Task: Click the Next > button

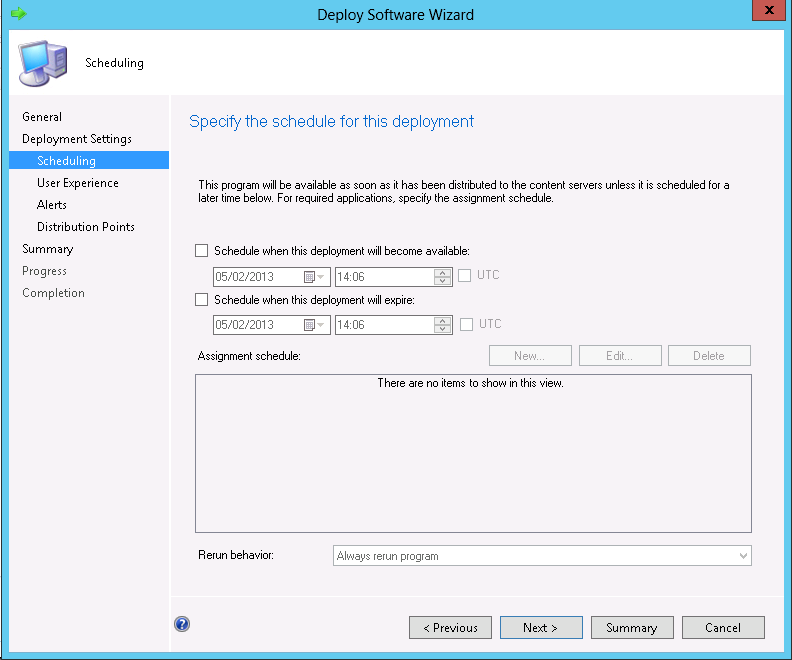Action: point(541,627)
